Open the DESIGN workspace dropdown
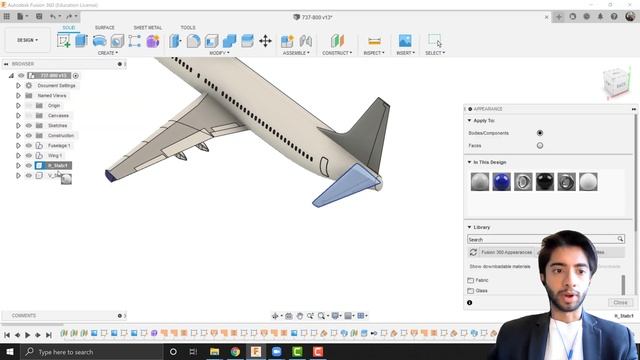640x360 pixels. [27, 40]
